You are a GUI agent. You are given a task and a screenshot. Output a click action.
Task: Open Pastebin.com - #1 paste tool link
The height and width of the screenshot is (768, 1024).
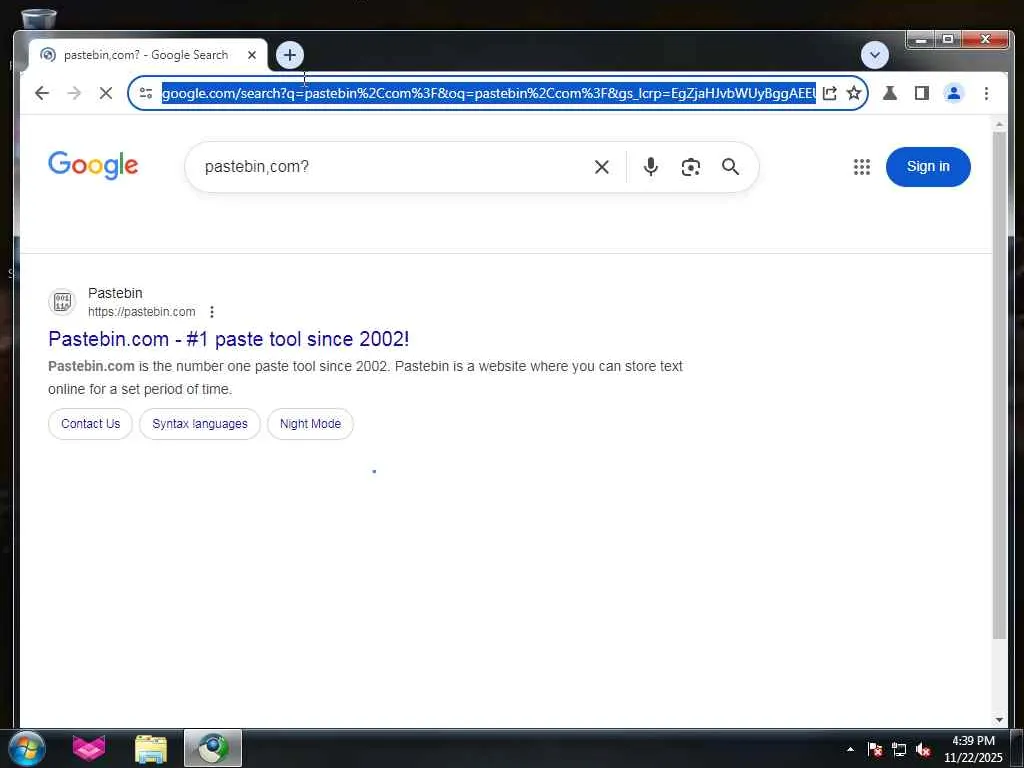point(229,339)
